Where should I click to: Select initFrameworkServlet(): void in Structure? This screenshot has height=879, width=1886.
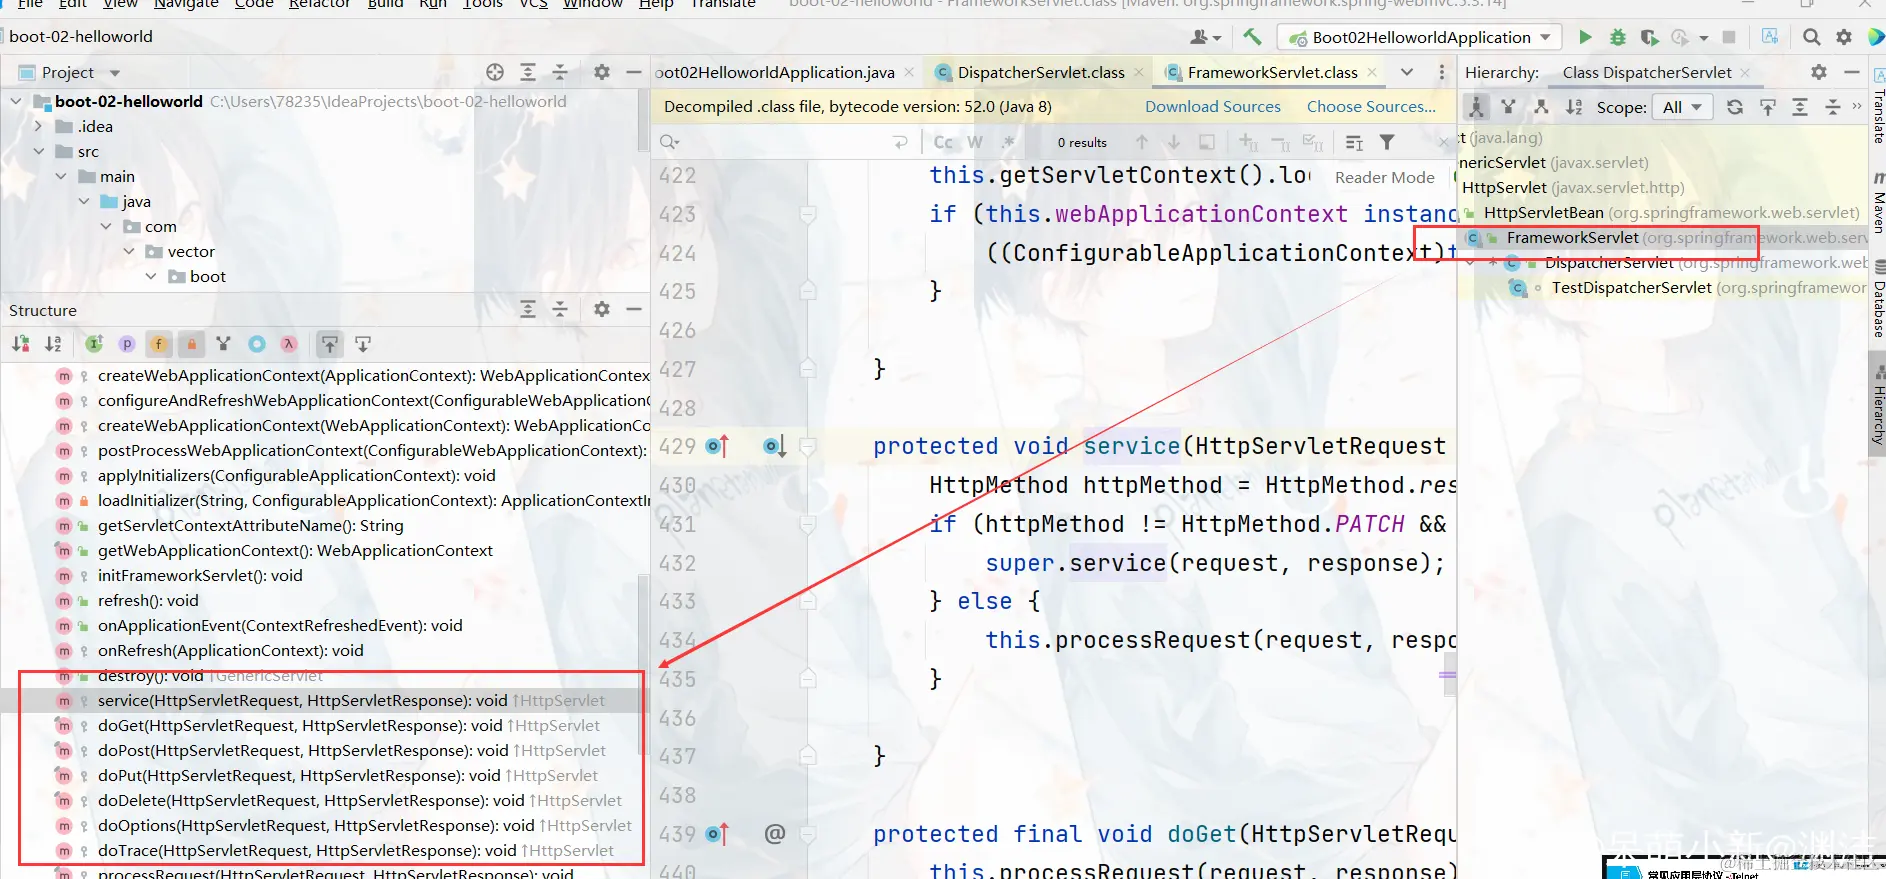(200, 576)
